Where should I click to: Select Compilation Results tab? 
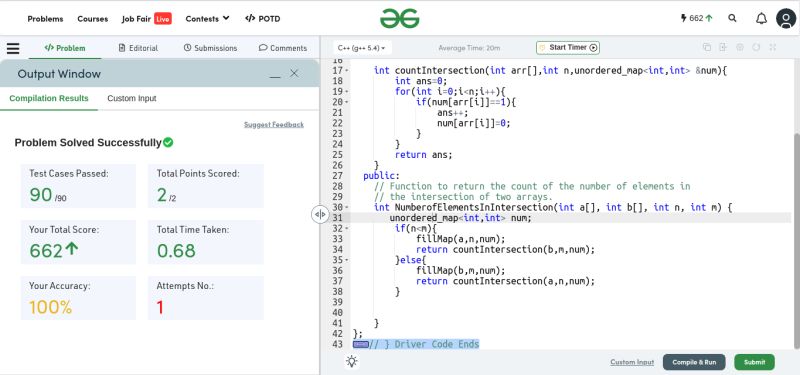coord(49,98)
